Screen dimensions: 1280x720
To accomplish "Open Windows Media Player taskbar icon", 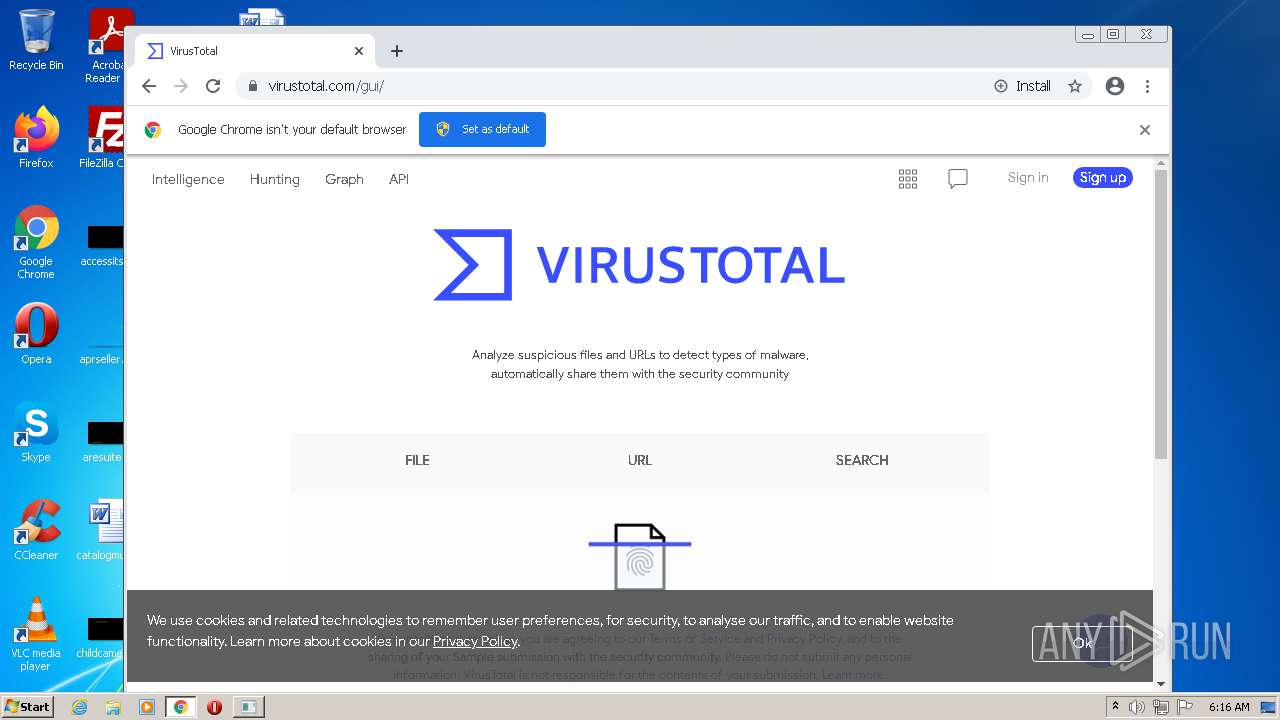I will click(x=147, y=707).
